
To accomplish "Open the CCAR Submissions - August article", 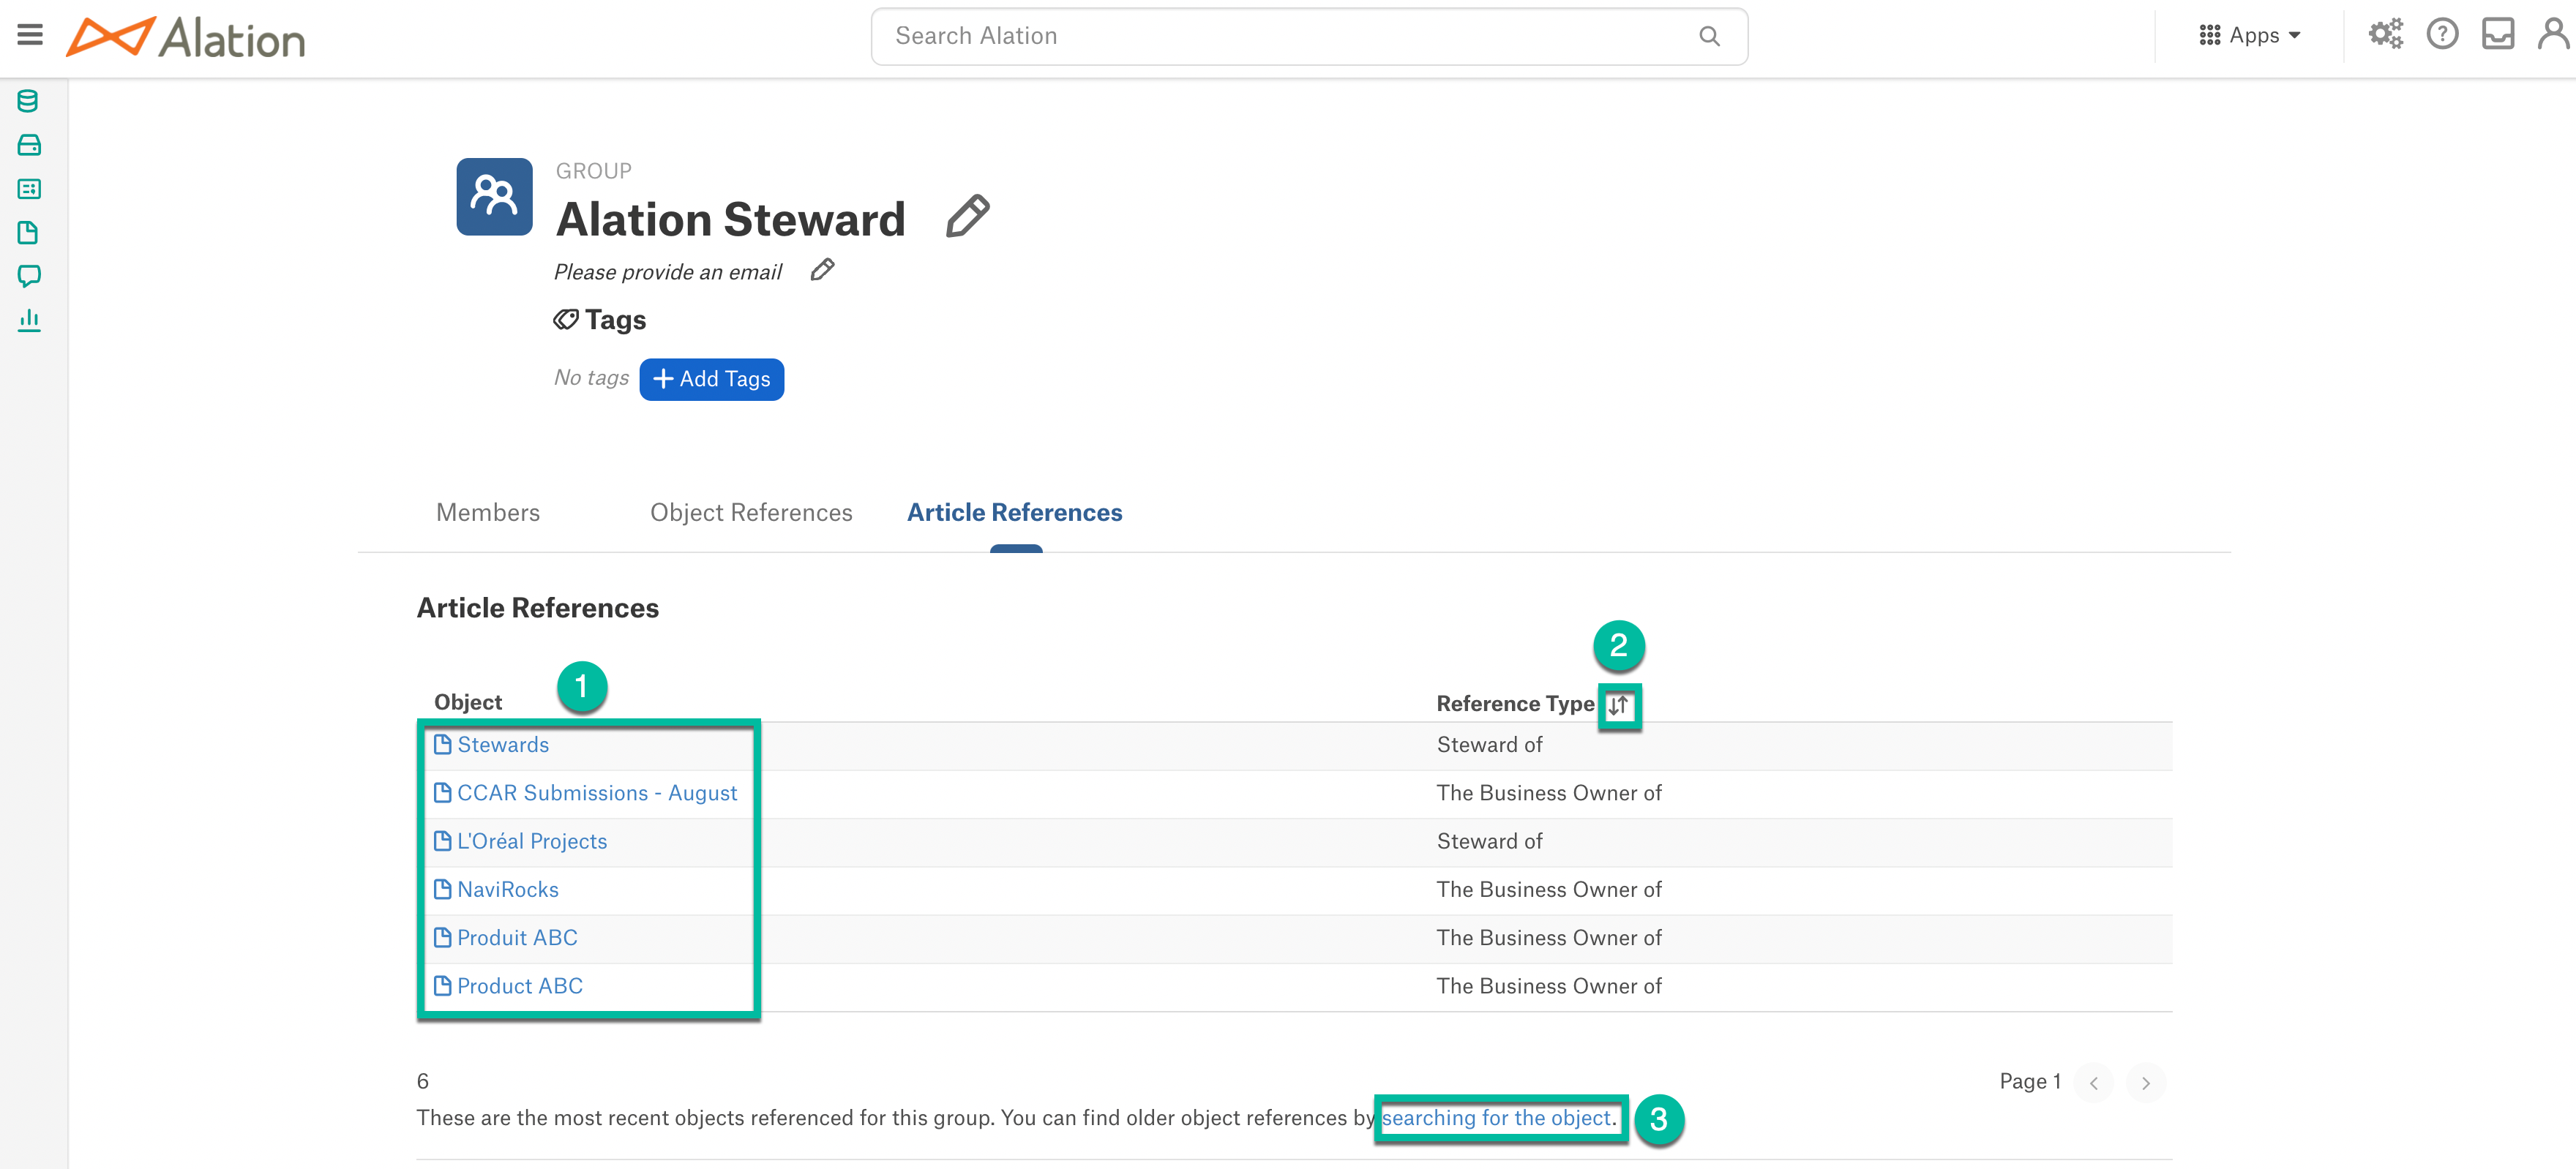I will (x=597, y=793).
